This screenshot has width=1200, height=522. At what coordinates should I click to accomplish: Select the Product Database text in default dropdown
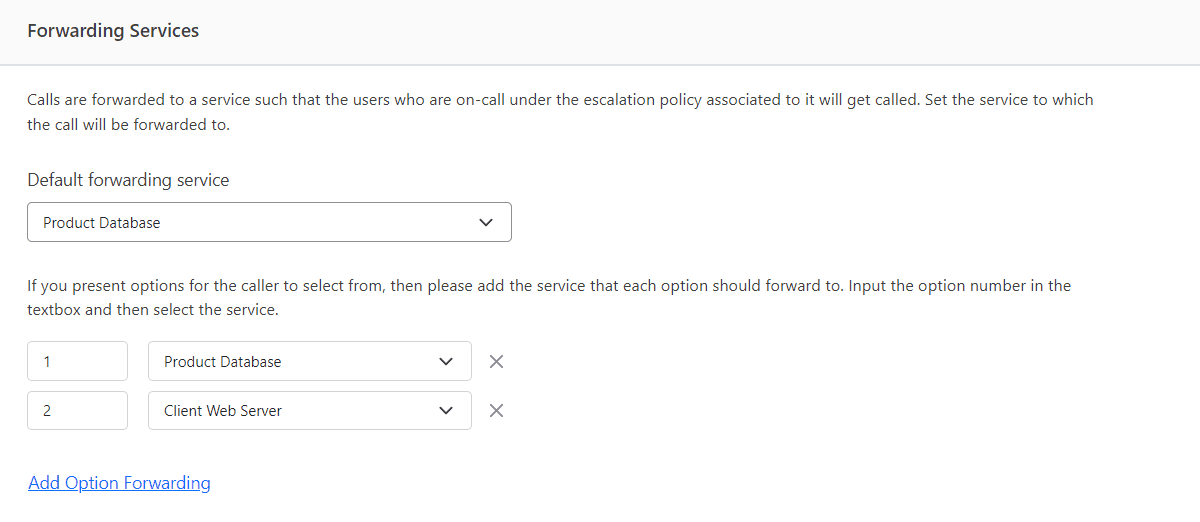click(102, 223)
